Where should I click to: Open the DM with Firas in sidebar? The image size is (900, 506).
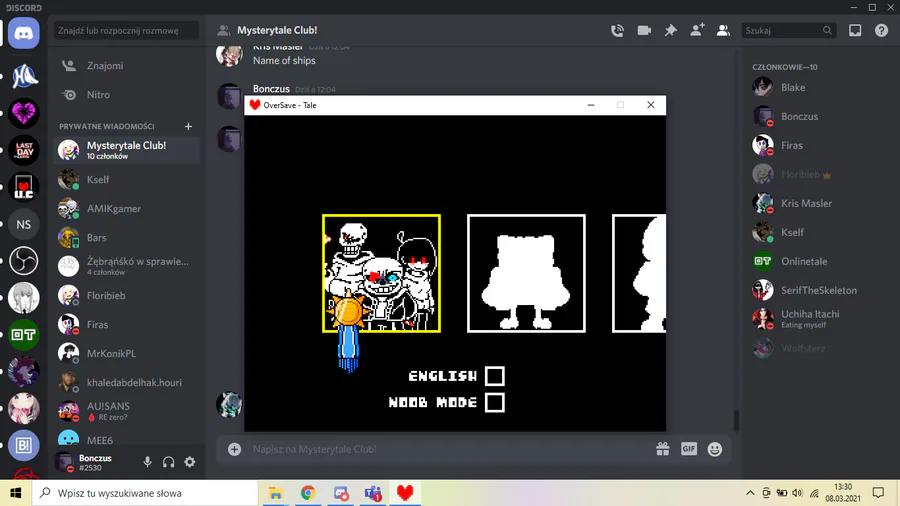click(126, 324)
